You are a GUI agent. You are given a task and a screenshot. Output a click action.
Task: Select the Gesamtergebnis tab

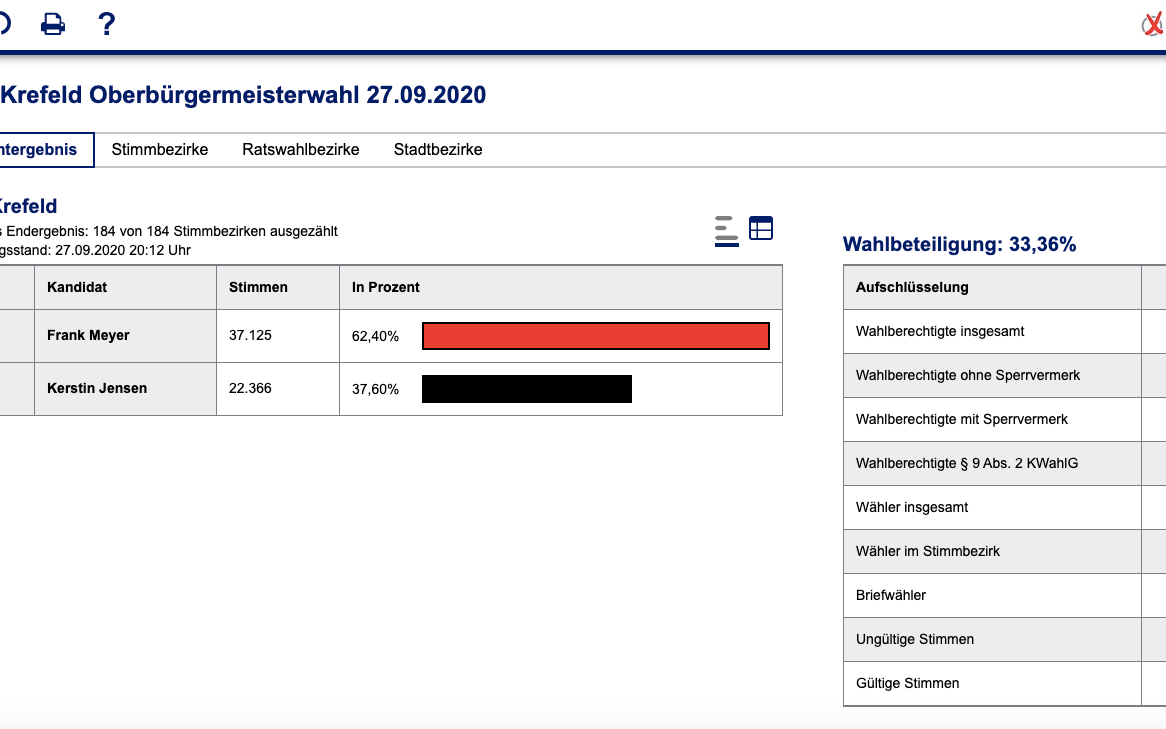point(40,150)
